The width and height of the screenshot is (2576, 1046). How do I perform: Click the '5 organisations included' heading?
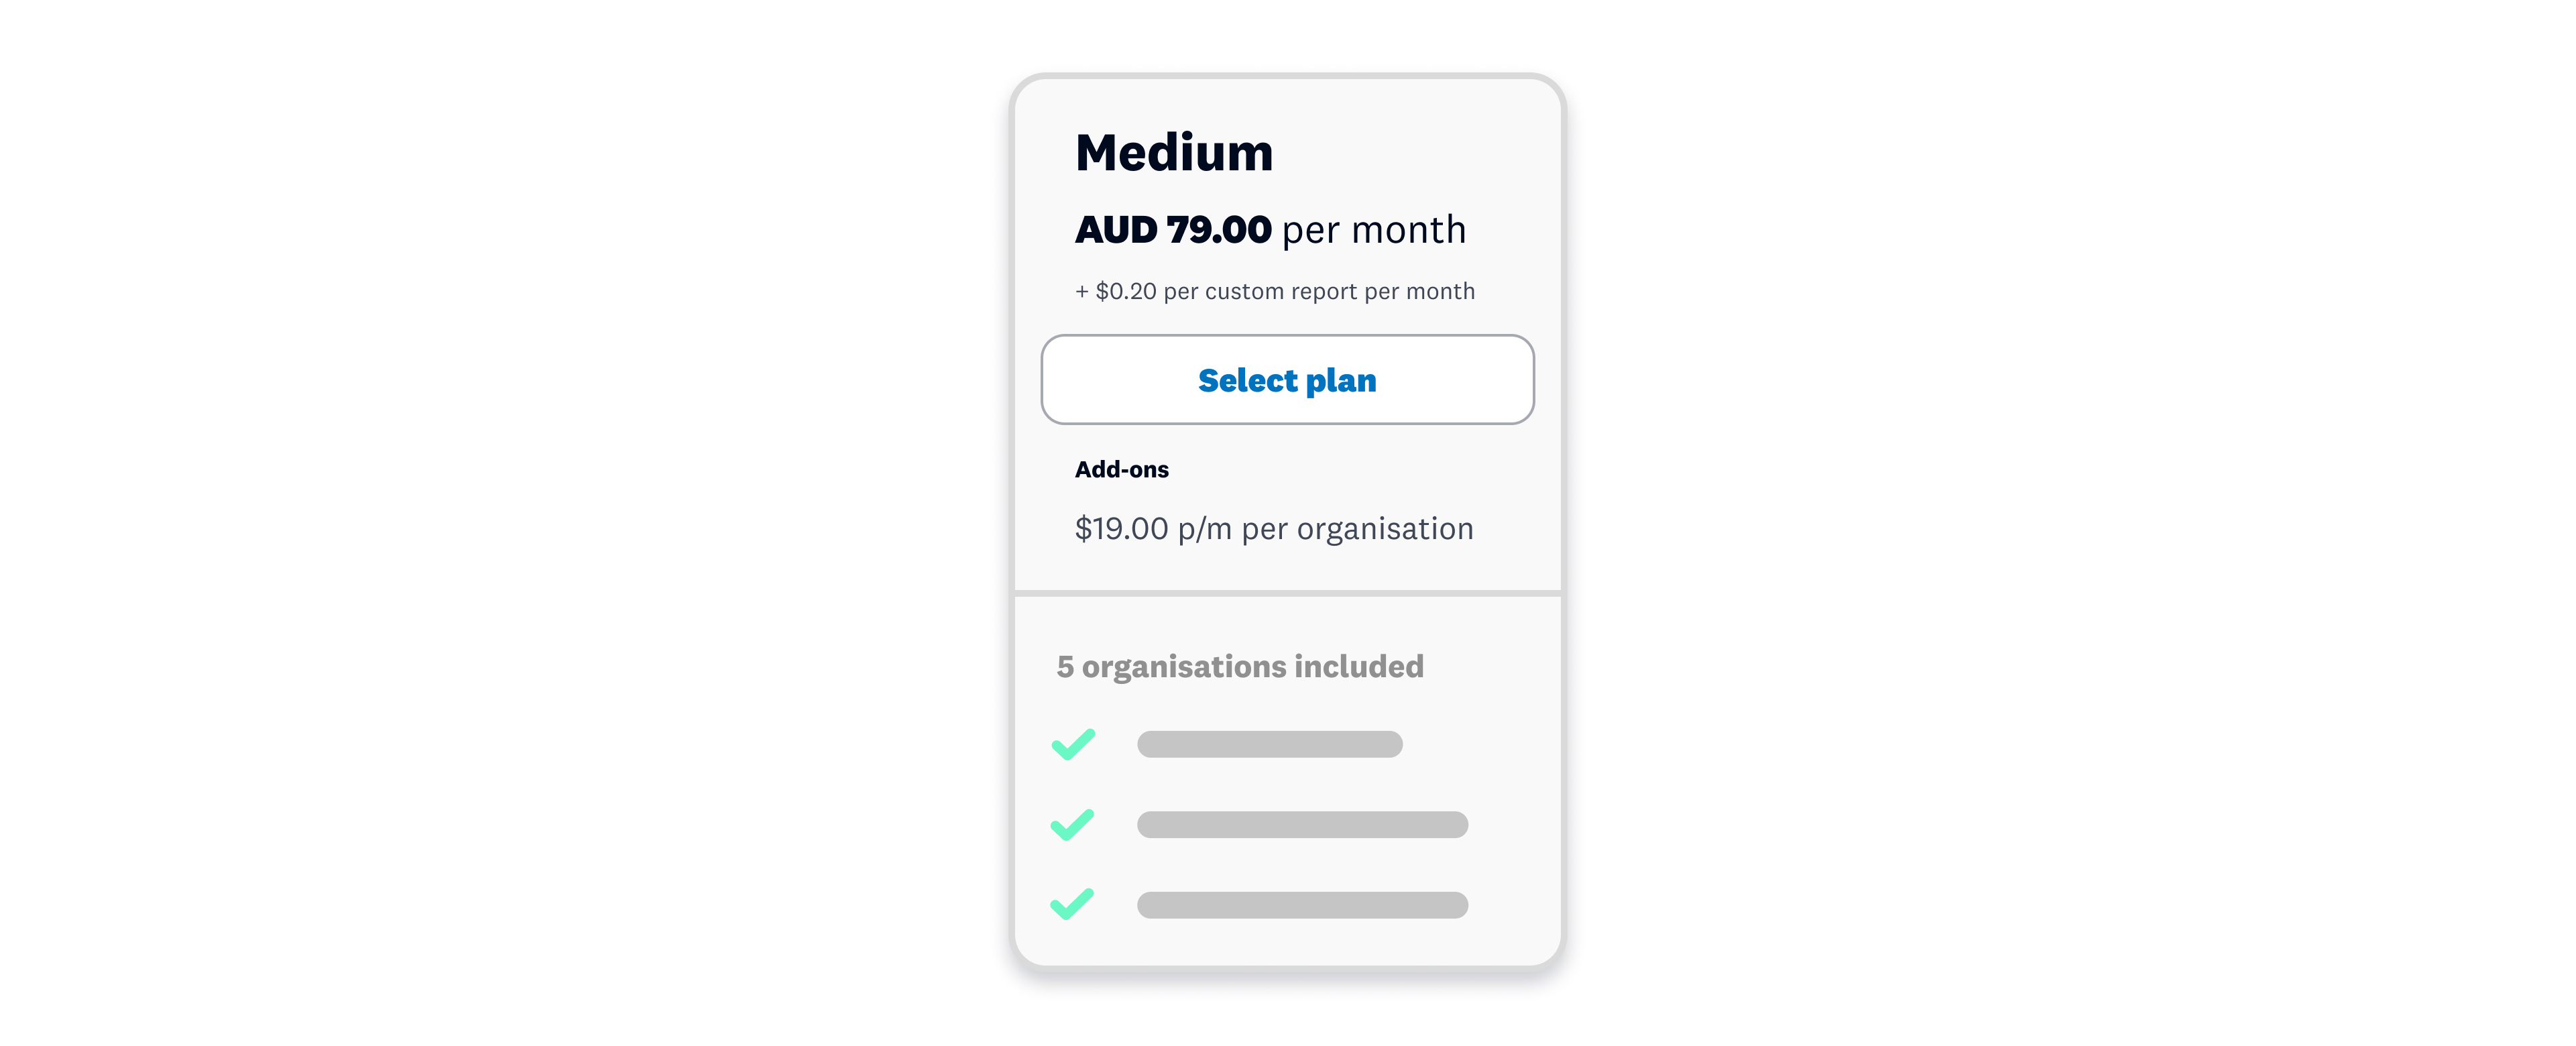click(1239, 665)
